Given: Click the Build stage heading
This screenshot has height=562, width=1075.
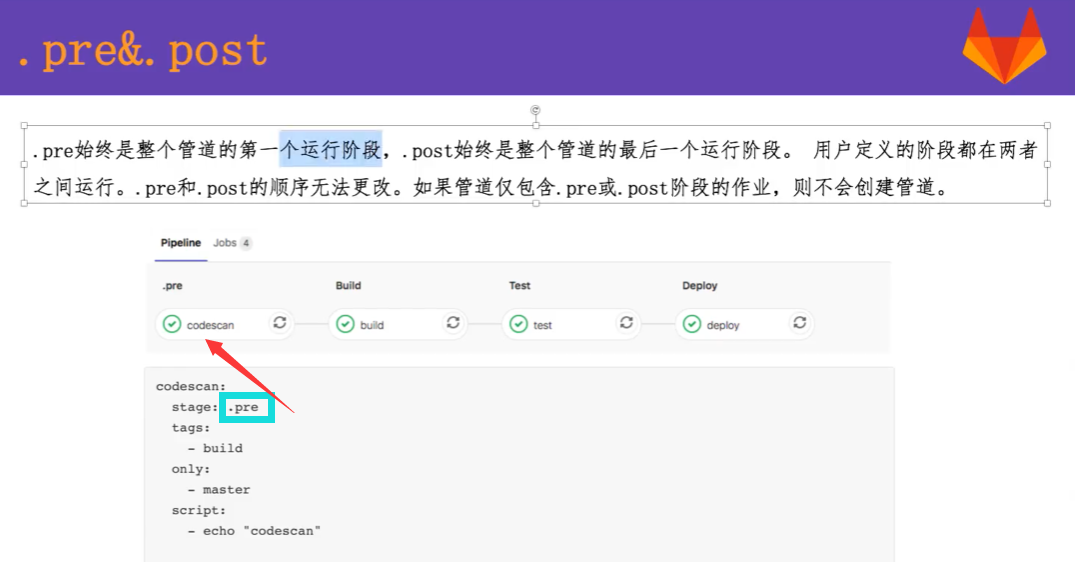Looking at the screenshot, I should point(348,285).
